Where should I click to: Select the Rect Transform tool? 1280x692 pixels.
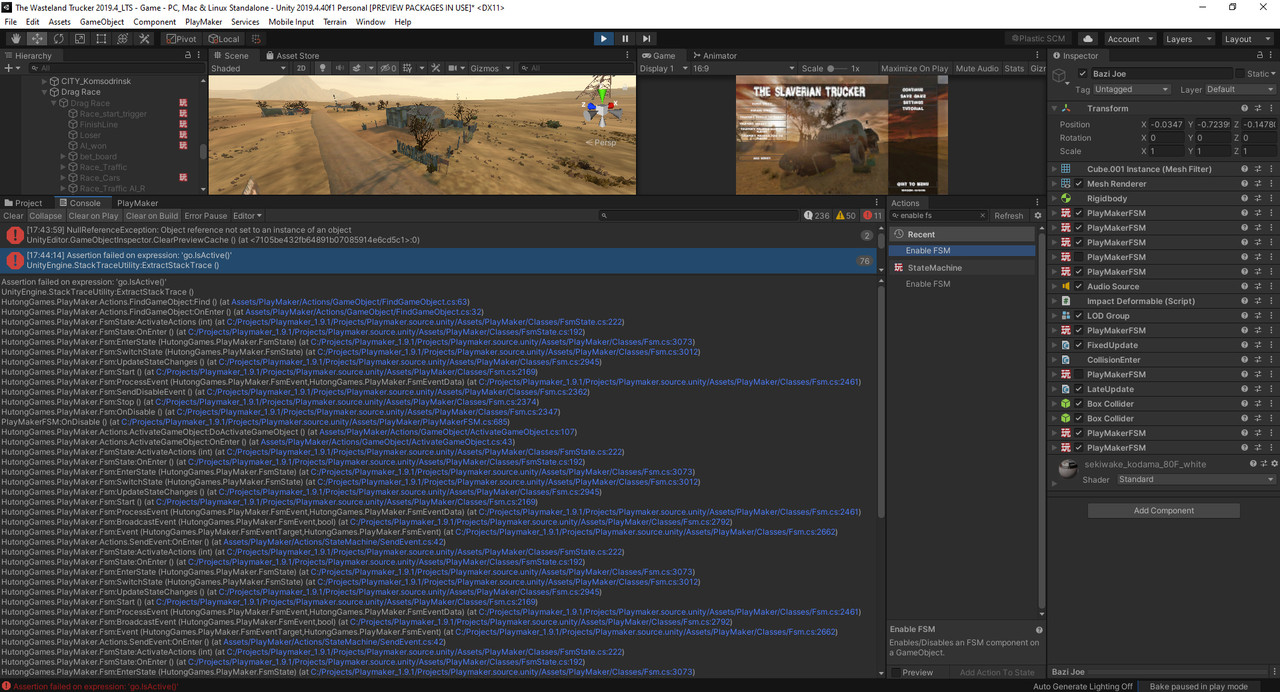tap(101, 39)
